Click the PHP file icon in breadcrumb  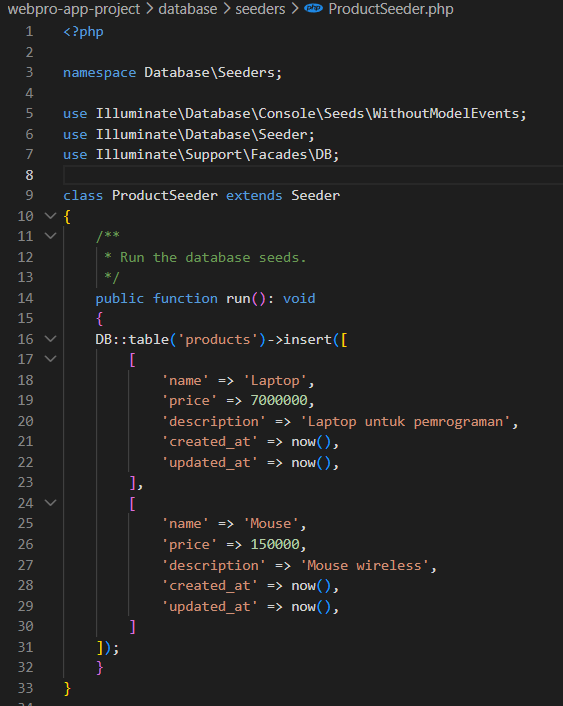pyautogui.click(x=313, y=8)
